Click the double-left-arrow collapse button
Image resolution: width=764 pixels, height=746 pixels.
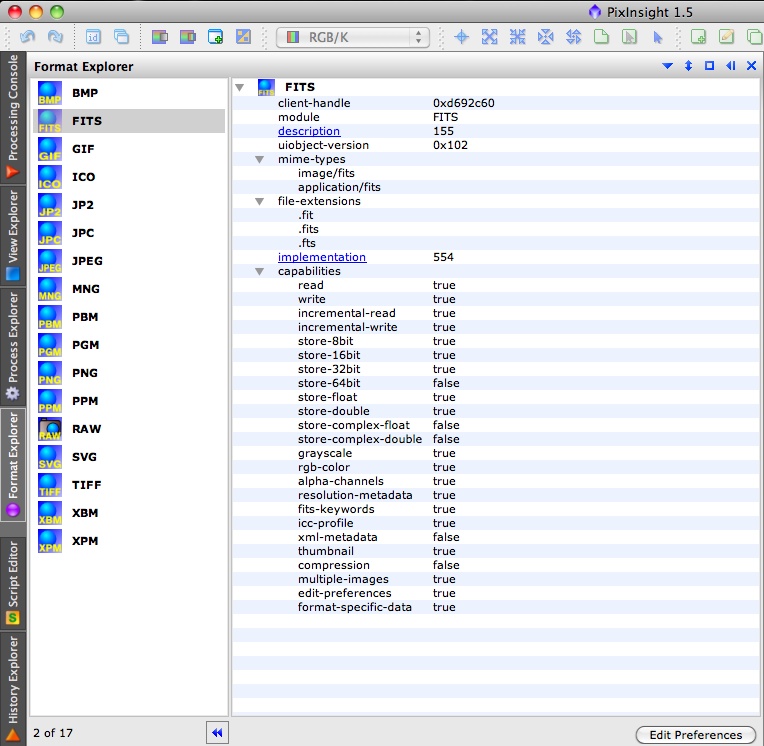click(217, 732)
